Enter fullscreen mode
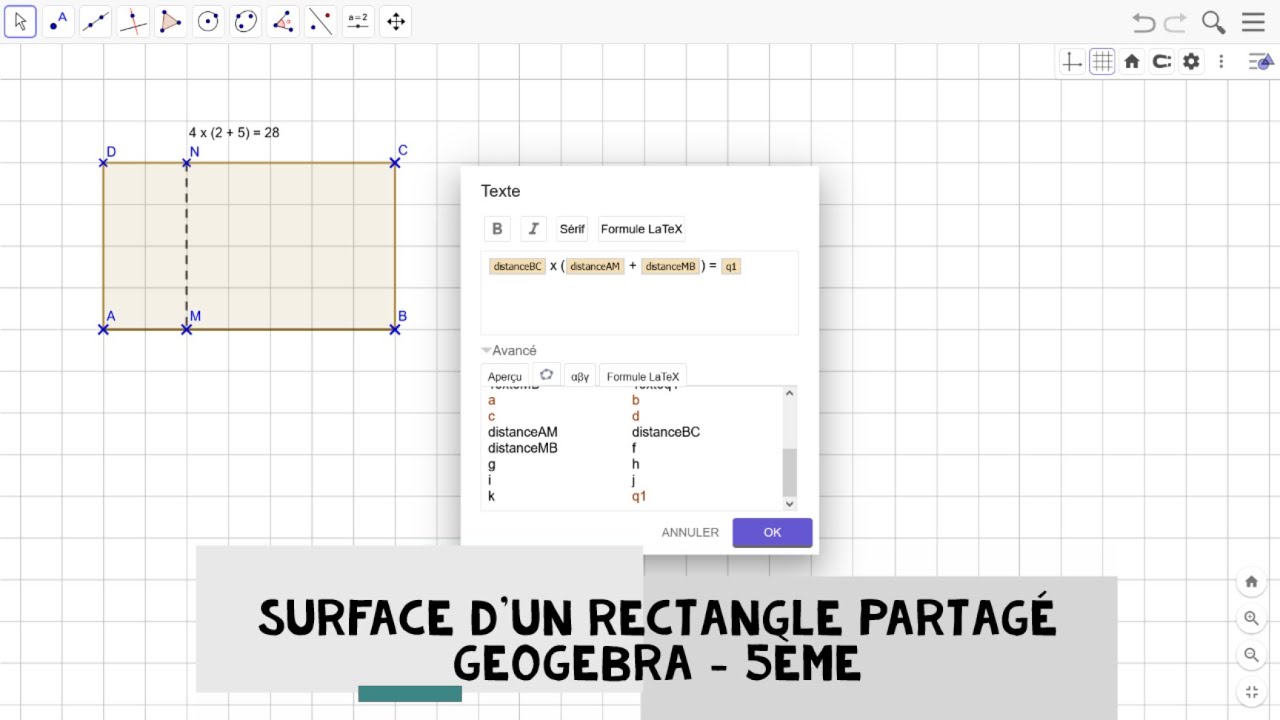 (x=1252, y=692)
